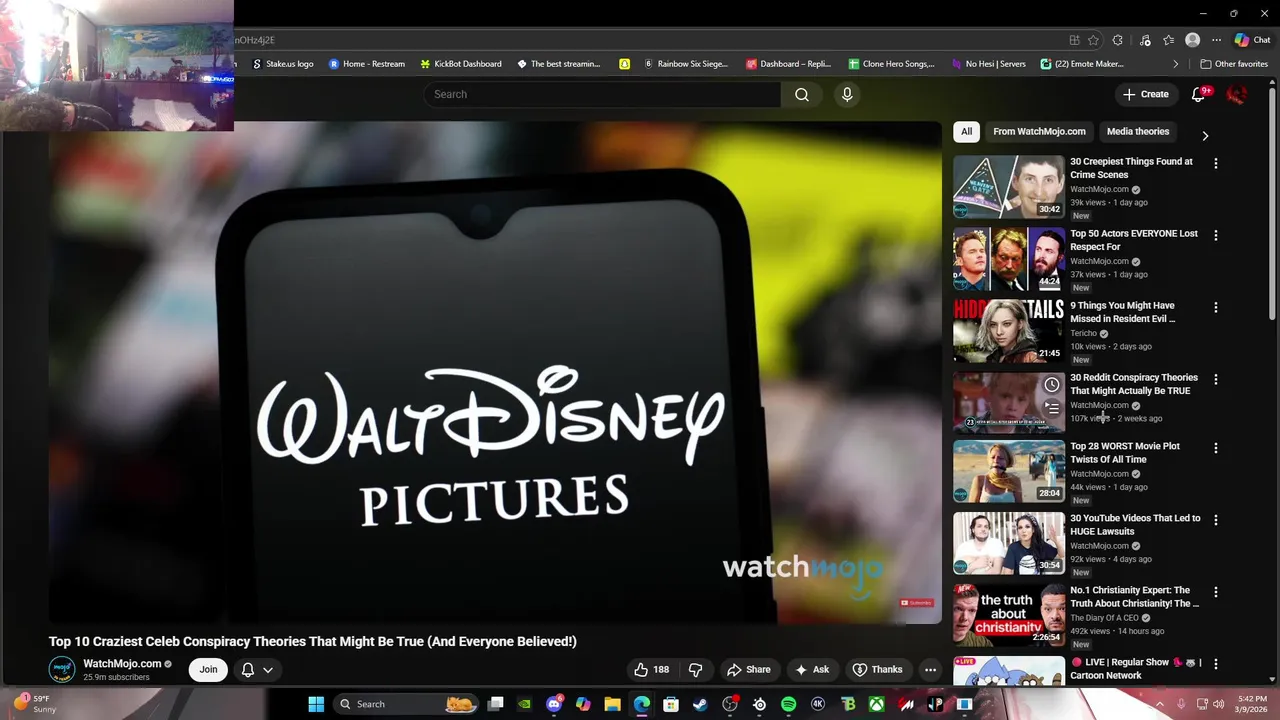The image size is (1280, 720).
Task: Open options for 30 YouTube Videos lawsuits
Action: [x=1216, y=520]
